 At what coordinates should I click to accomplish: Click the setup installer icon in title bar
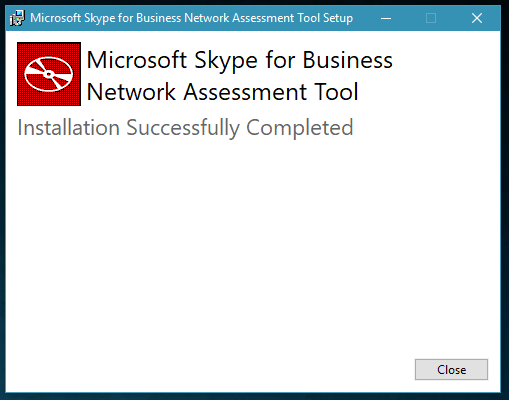pyautogui.click(x=17, y=18)
